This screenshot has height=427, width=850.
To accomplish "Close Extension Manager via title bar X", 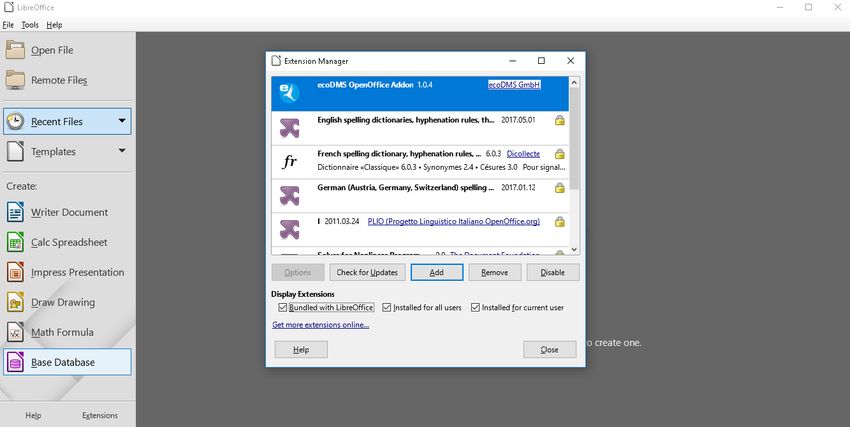I will point(570,61).
